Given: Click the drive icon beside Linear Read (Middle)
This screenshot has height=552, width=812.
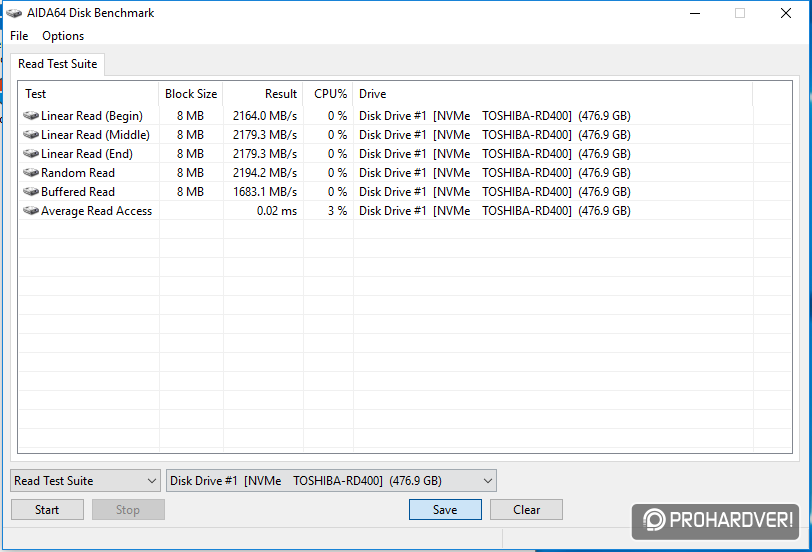Looking at the screenshot, I should tap(31, 135).
